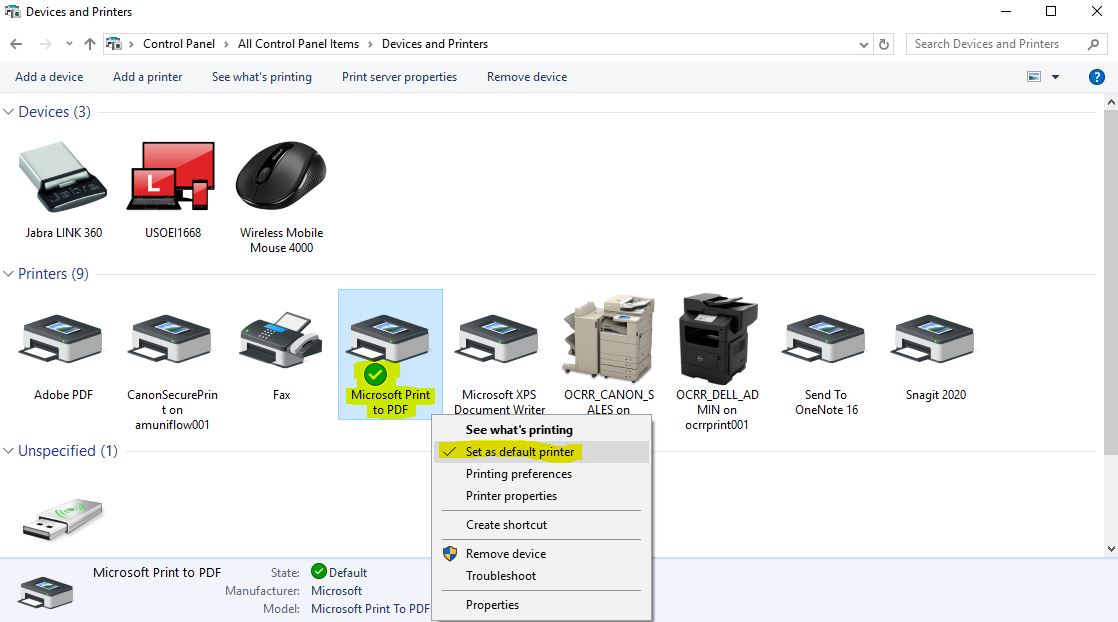Click Devices and Printers breadcrumb

coord(435,44)
